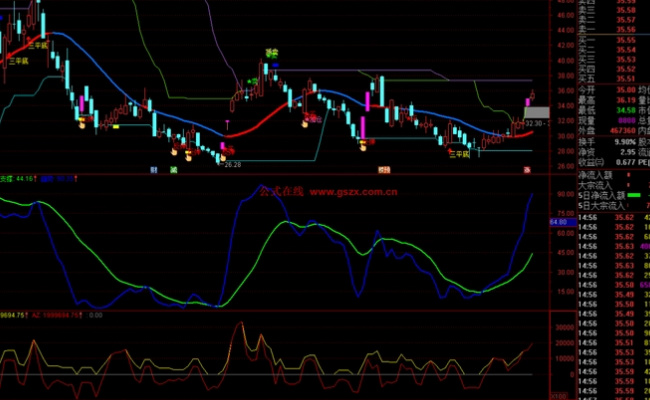Click the red '涨' marker at the chart's right end
650x400 pixels.
tap(527, 170)
